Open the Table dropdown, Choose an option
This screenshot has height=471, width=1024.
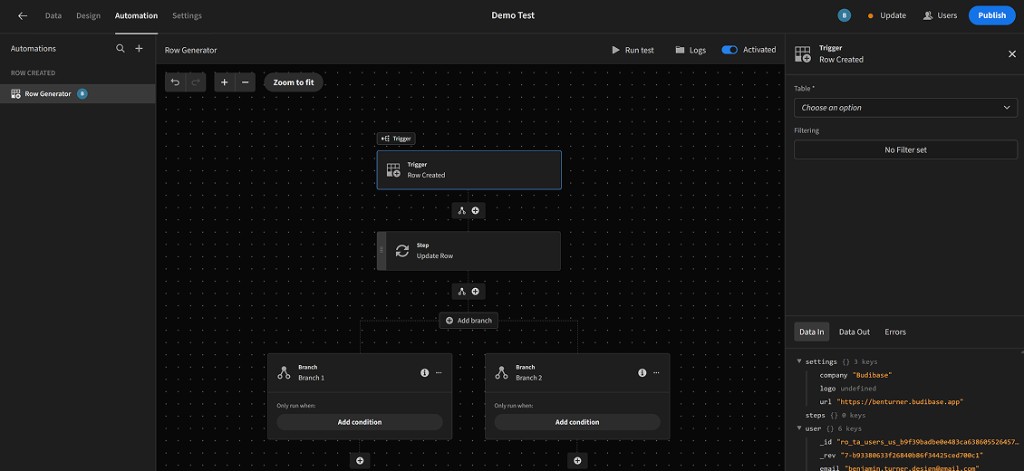(x=905, y=108)
